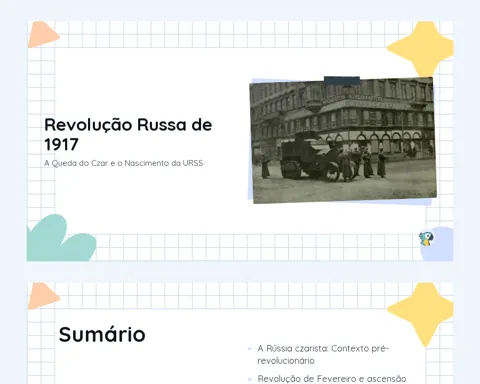The width and height of the screenshot is (480, 384).
Task: Click the bullet dot before 'A Rússia czarista'
Action: [x=250, y=349]
